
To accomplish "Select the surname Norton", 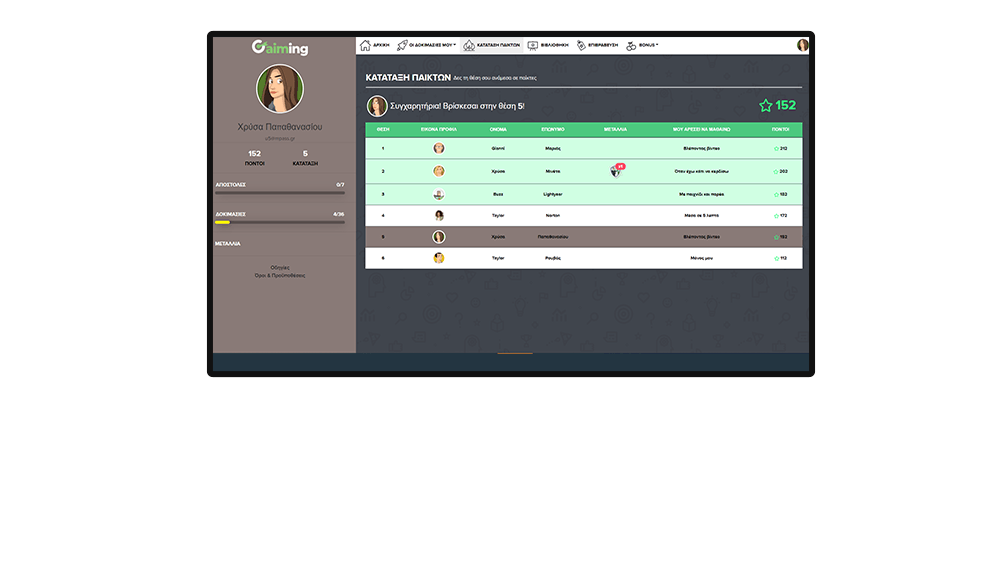I will (x=553, y=216).
